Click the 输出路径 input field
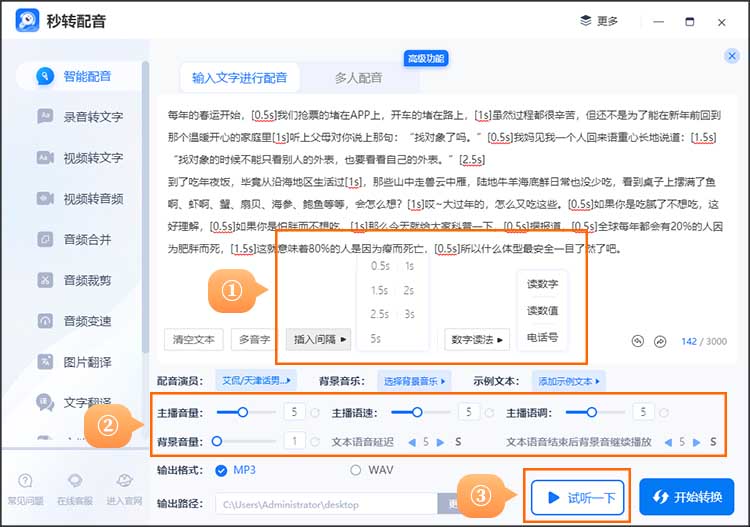This screenshot has width=750, height=527. [x=327, y=505]
